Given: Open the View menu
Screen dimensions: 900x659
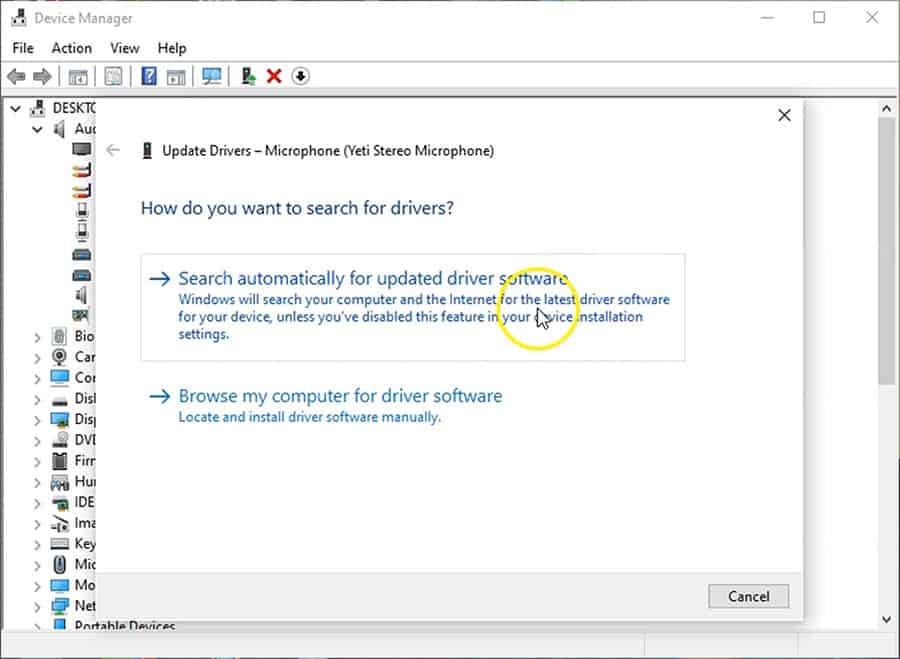Looking at the screenshot, I should tap(125, 48).
